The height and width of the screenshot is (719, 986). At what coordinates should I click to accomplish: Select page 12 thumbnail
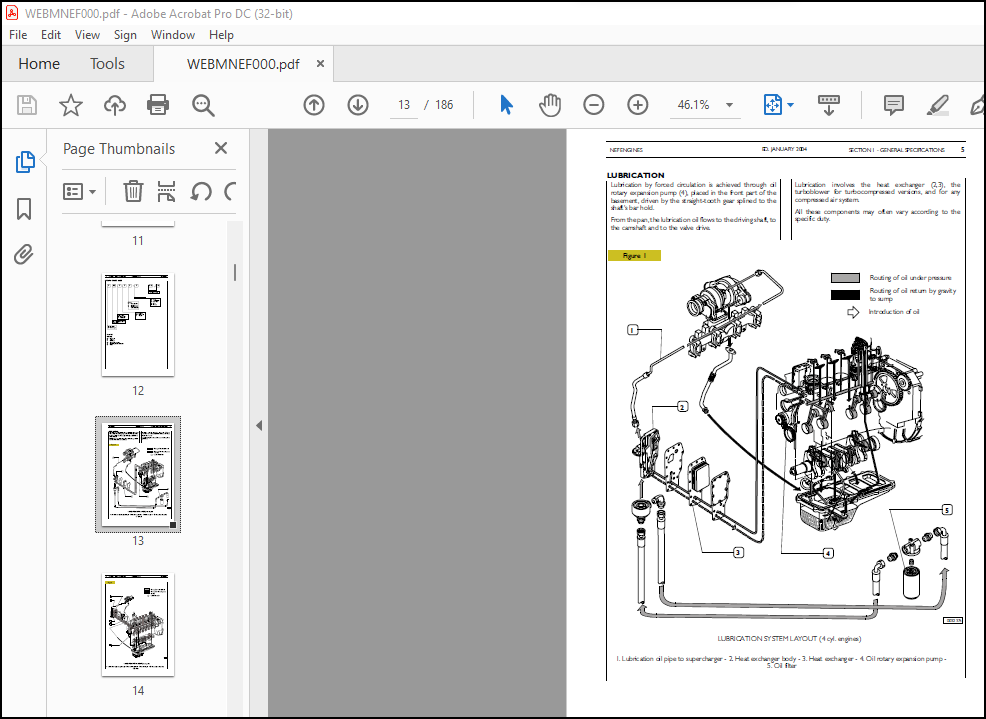[138, 325]
